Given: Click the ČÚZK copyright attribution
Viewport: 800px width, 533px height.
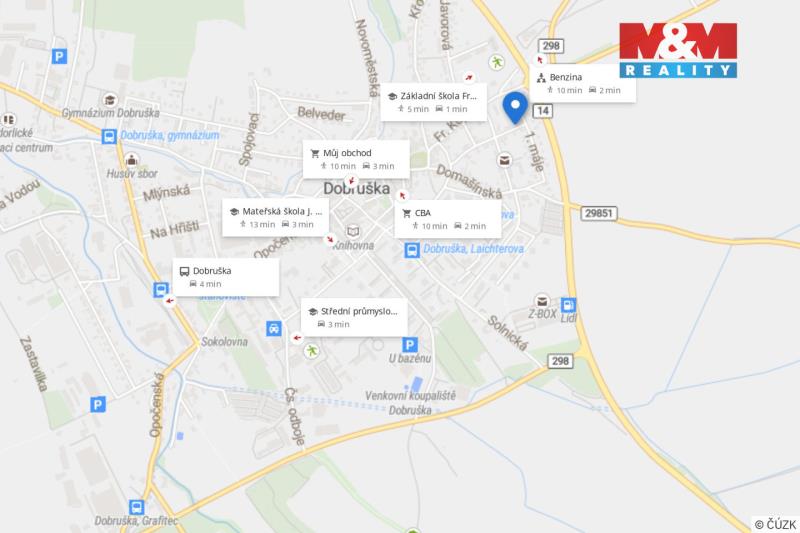Looking at the screenshot, I should pyautogui.click(x=775, y=524).
